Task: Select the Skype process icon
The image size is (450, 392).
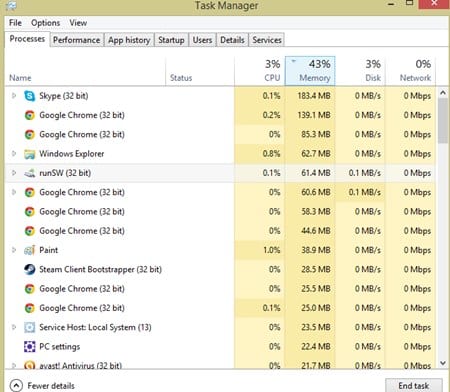Action: pyautogui.click(x=30, y=96)
